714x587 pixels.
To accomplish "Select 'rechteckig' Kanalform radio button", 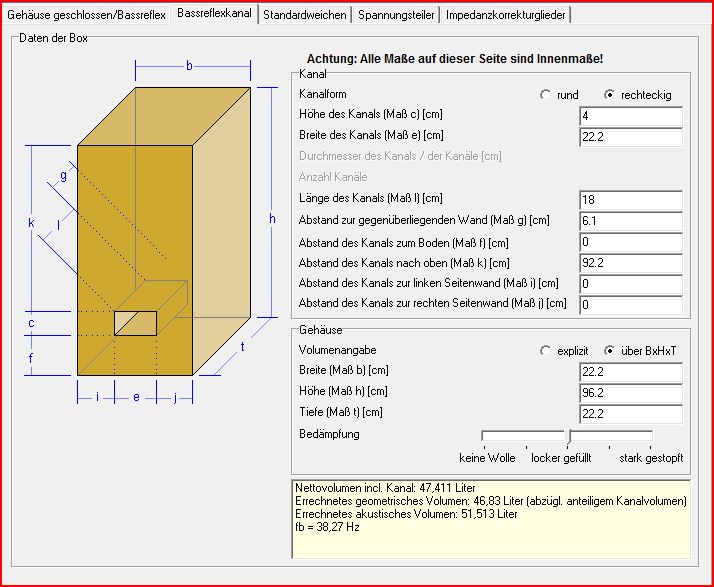I will [609, 95].
